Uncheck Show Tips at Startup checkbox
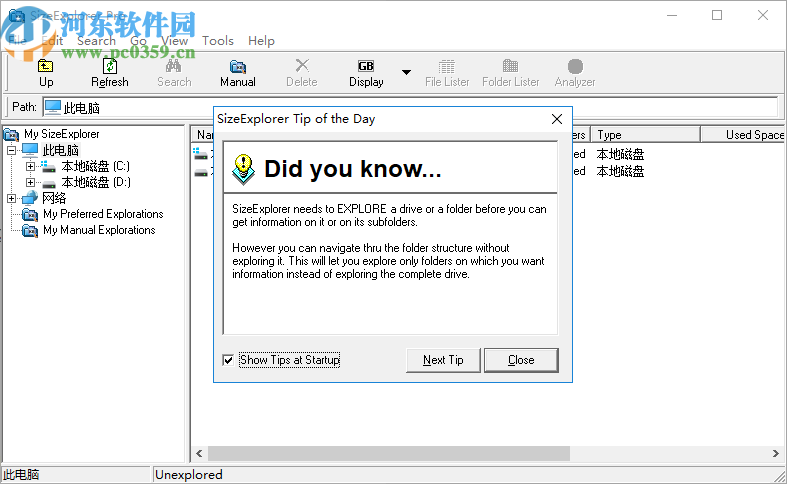This screenshot has height=484, width=787. [x=228, y=360]
